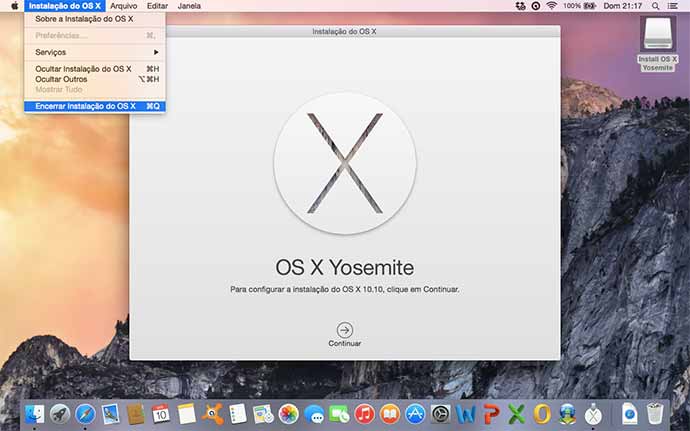Choose Sobre a Instalação do OS X
690x431 pixels.
(x=84, y=19)
